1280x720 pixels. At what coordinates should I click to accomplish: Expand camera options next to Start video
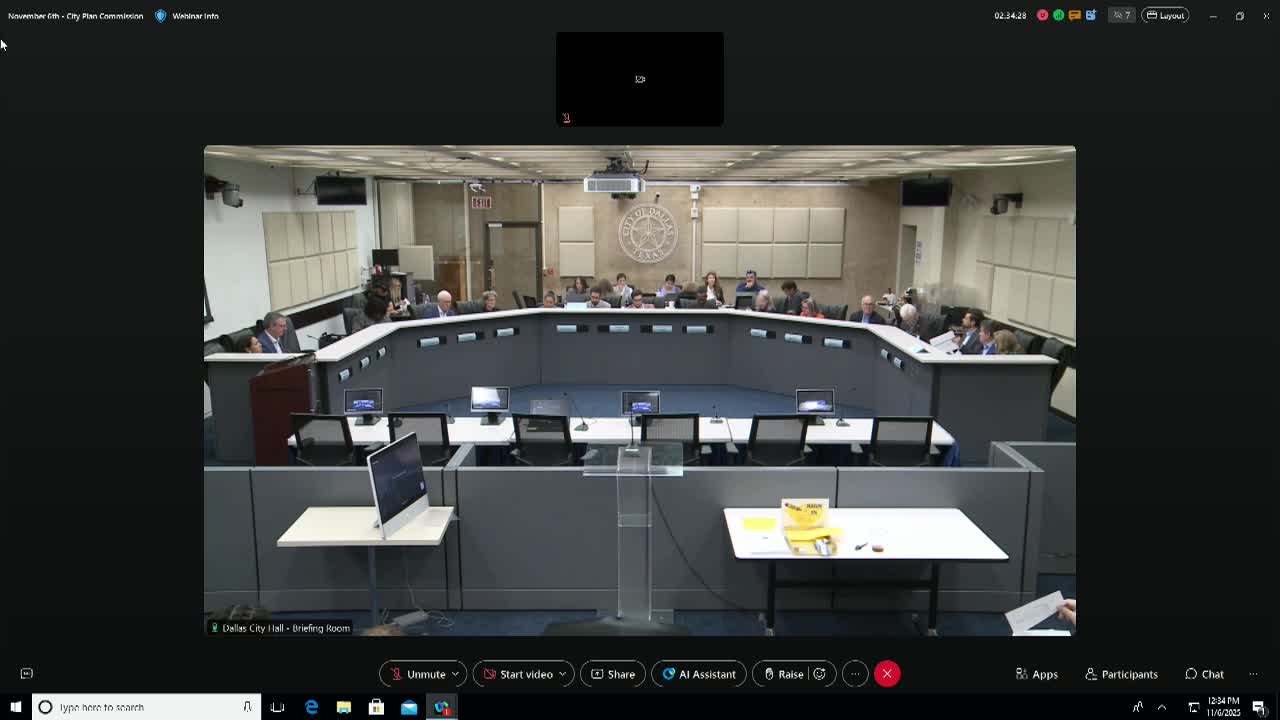[x=561, y=673]
